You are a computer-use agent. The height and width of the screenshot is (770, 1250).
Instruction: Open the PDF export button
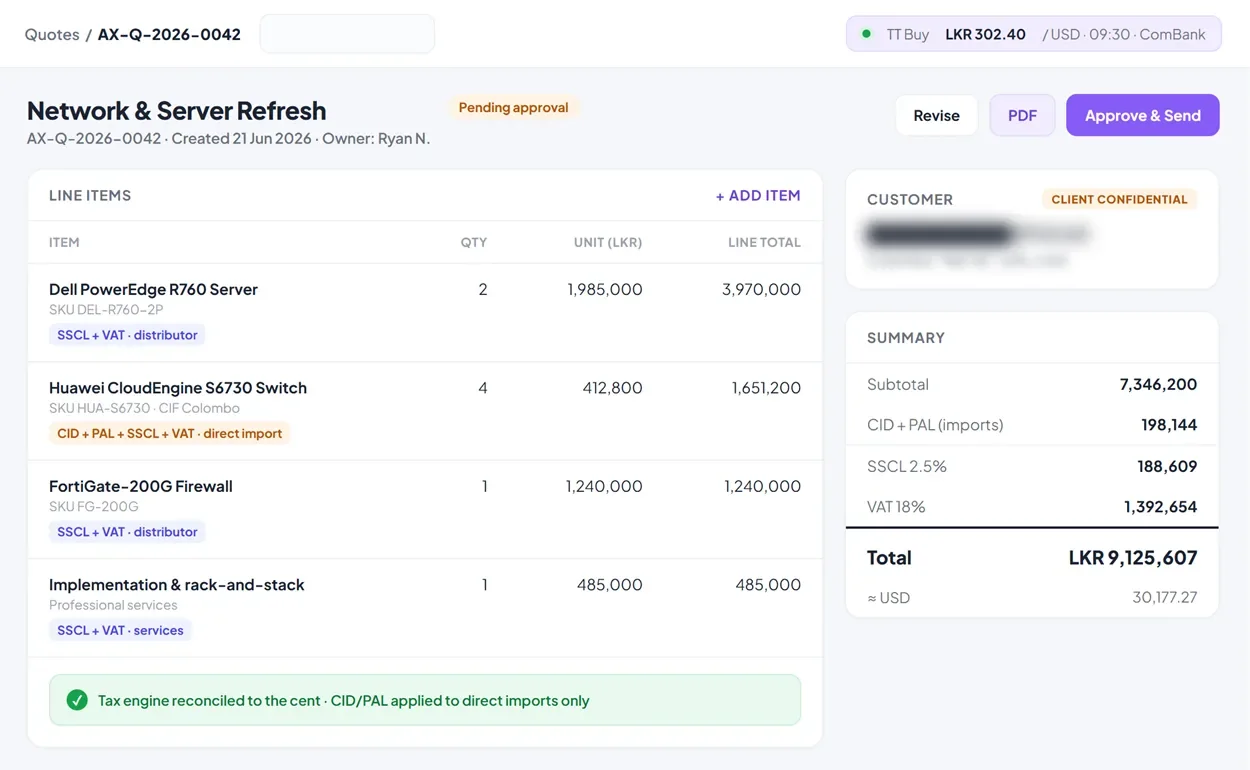(1022, 115)
